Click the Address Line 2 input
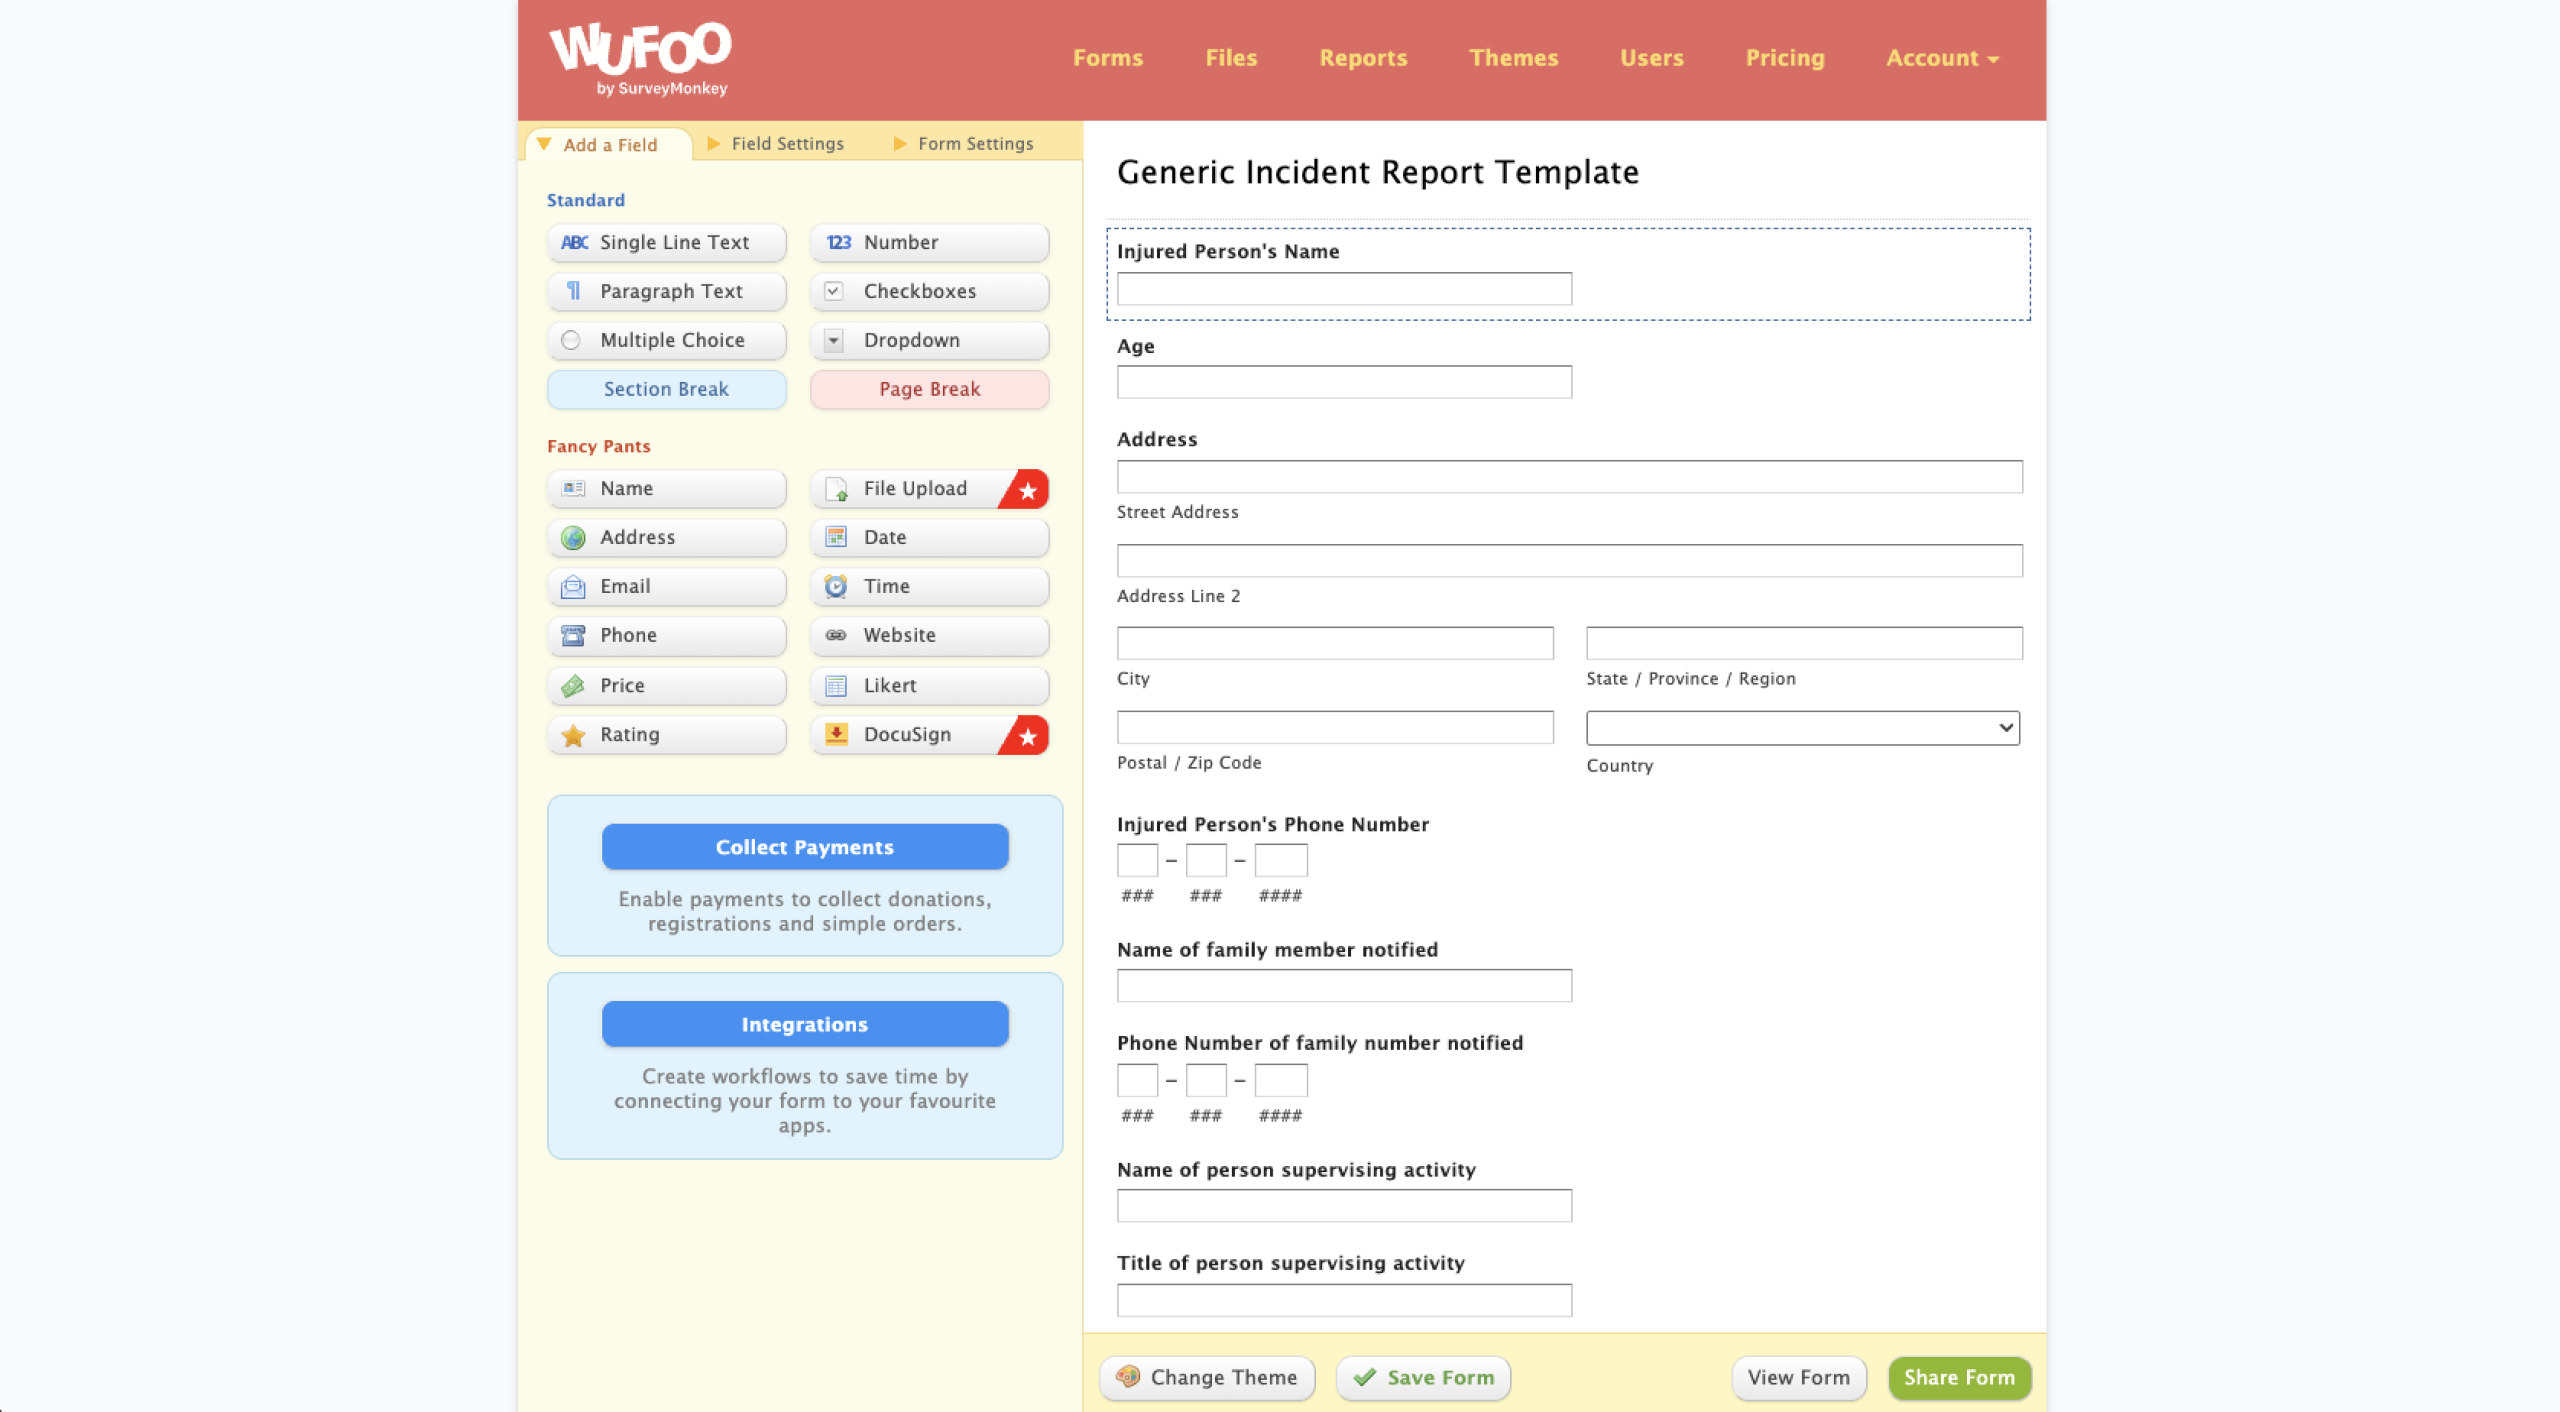2560x1412 pixels. click(x=1569, y=560)
